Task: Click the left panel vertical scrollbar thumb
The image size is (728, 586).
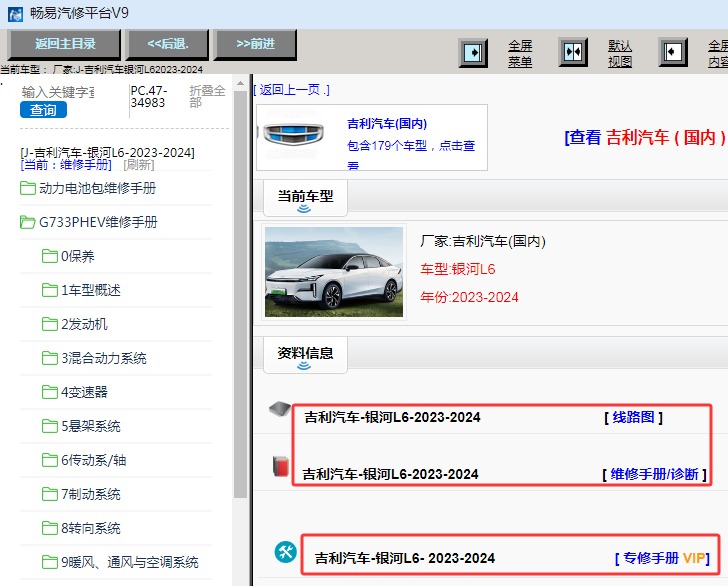Action: (240, 294)
